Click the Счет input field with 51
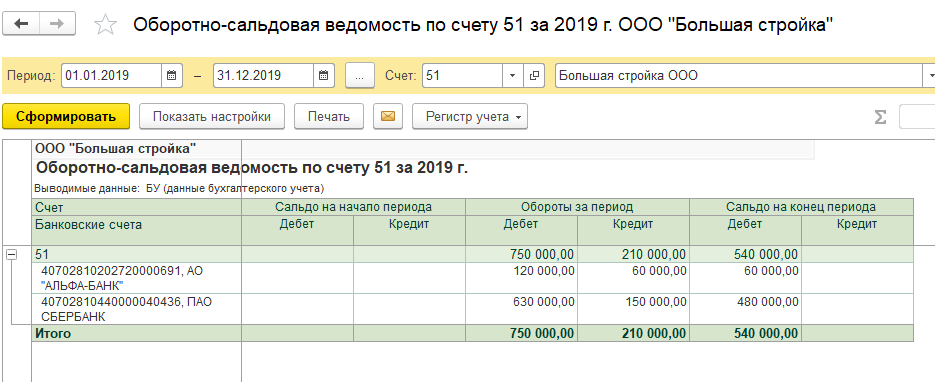935x382 pixels. pos(463,76)
